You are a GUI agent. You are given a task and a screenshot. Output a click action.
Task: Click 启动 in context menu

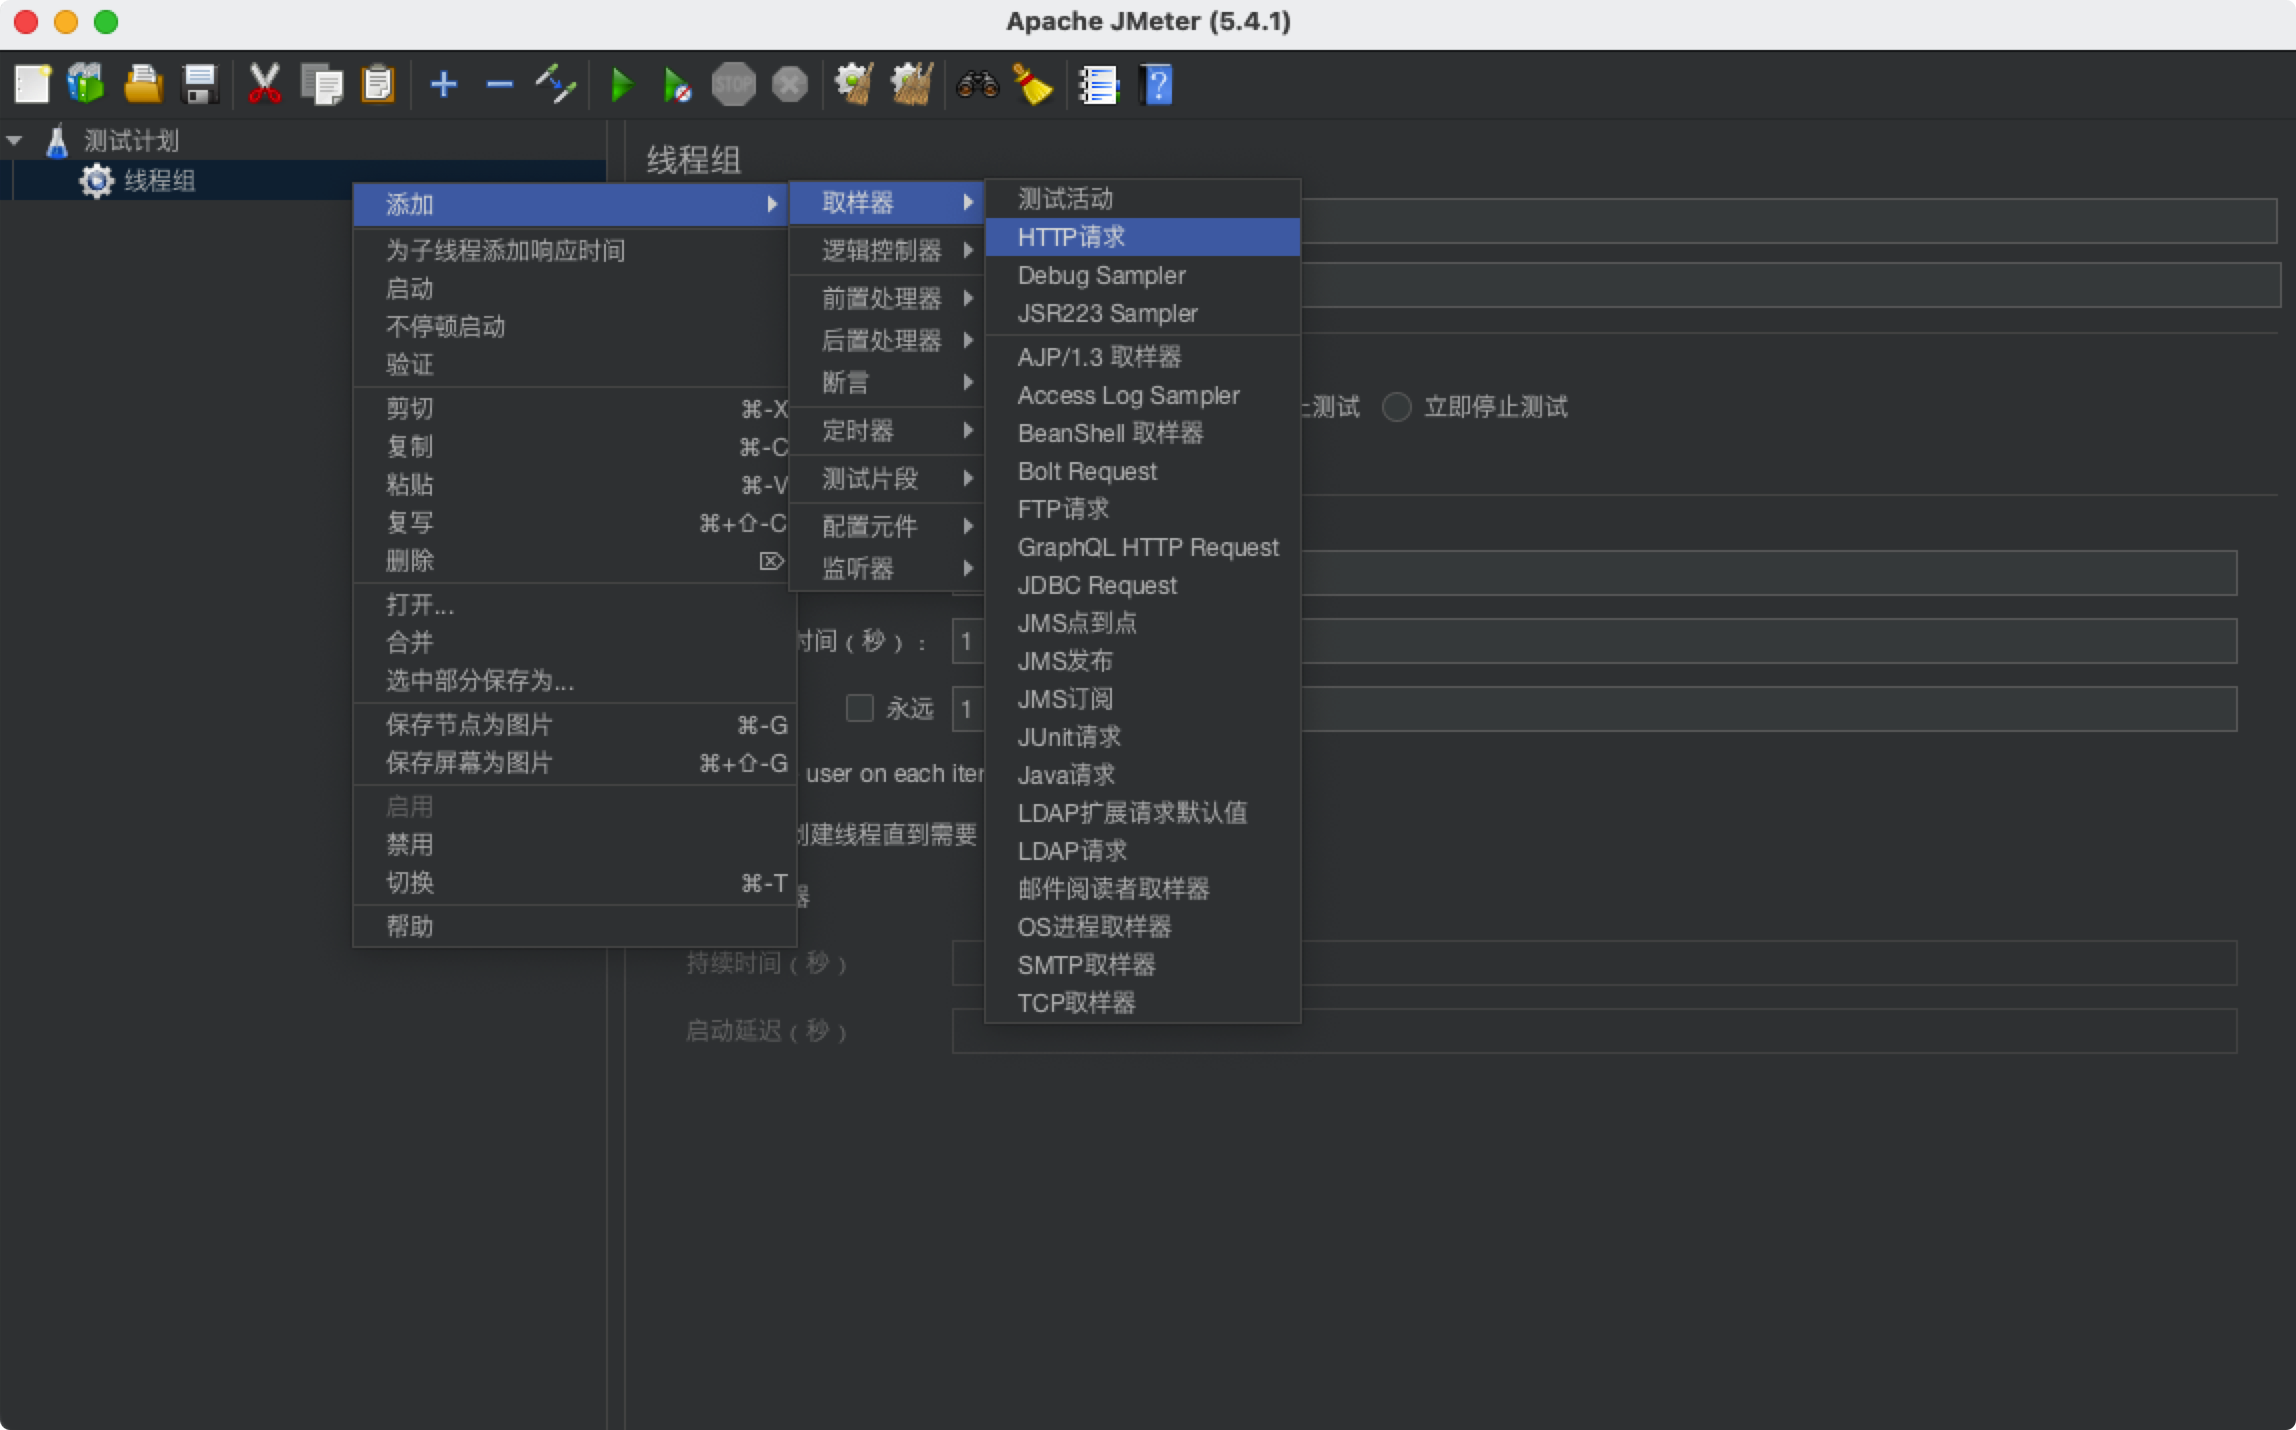[x=573, y=289]
